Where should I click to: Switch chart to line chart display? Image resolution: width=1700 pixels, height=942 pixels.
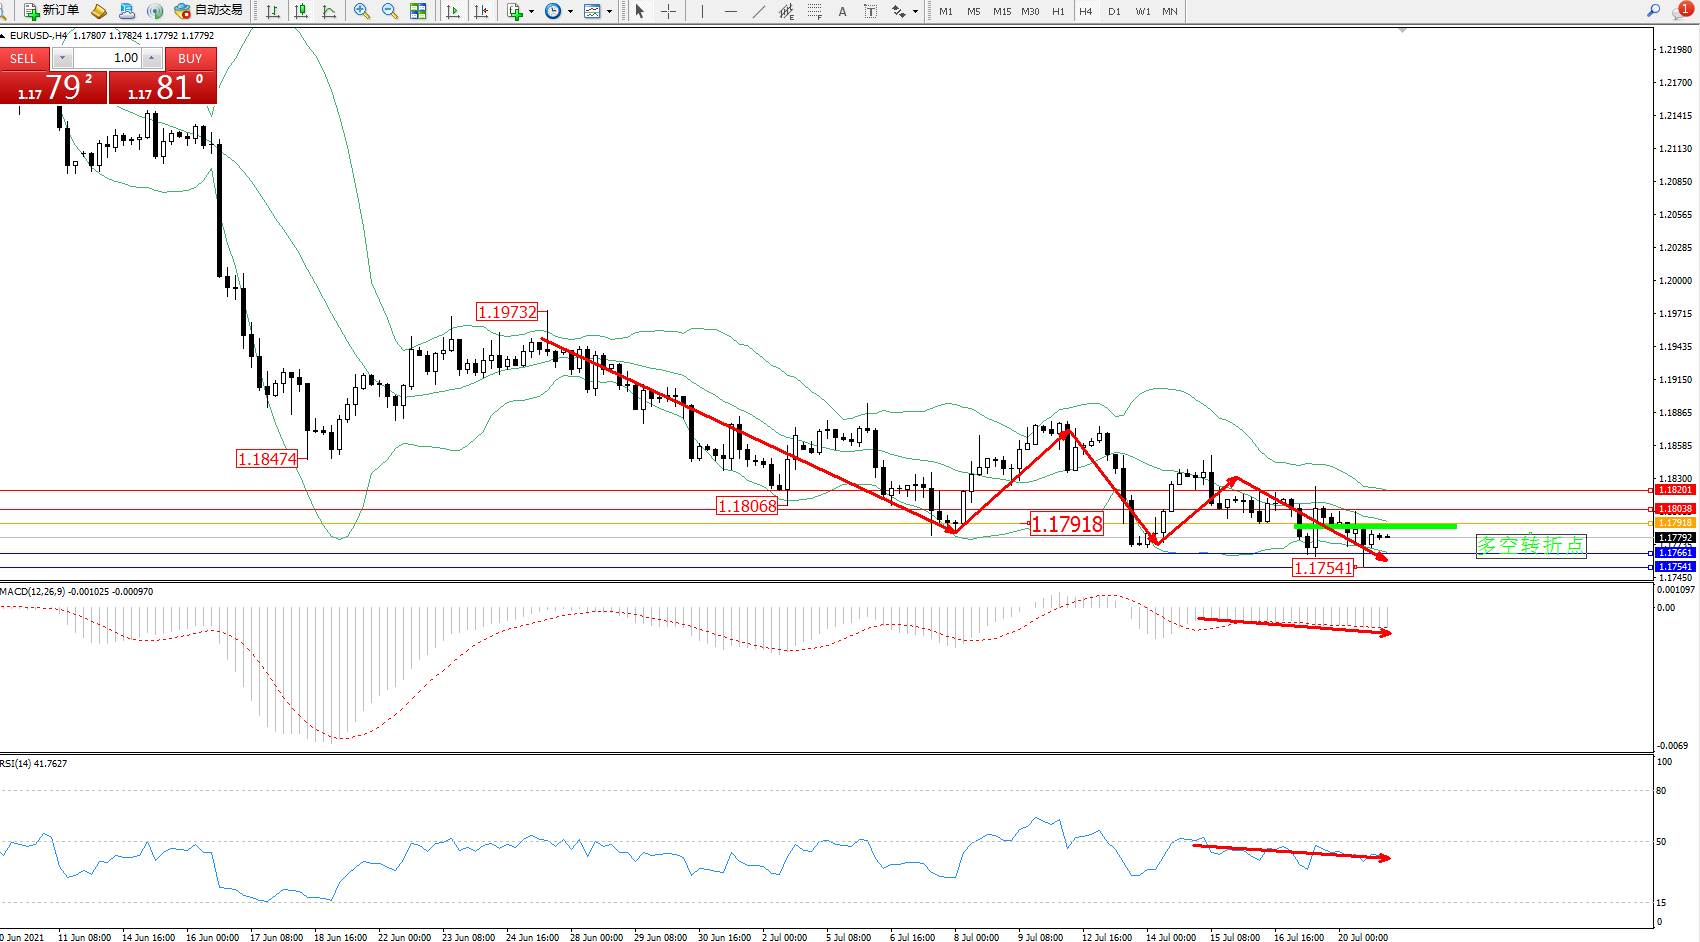click(x=329, y=11)
